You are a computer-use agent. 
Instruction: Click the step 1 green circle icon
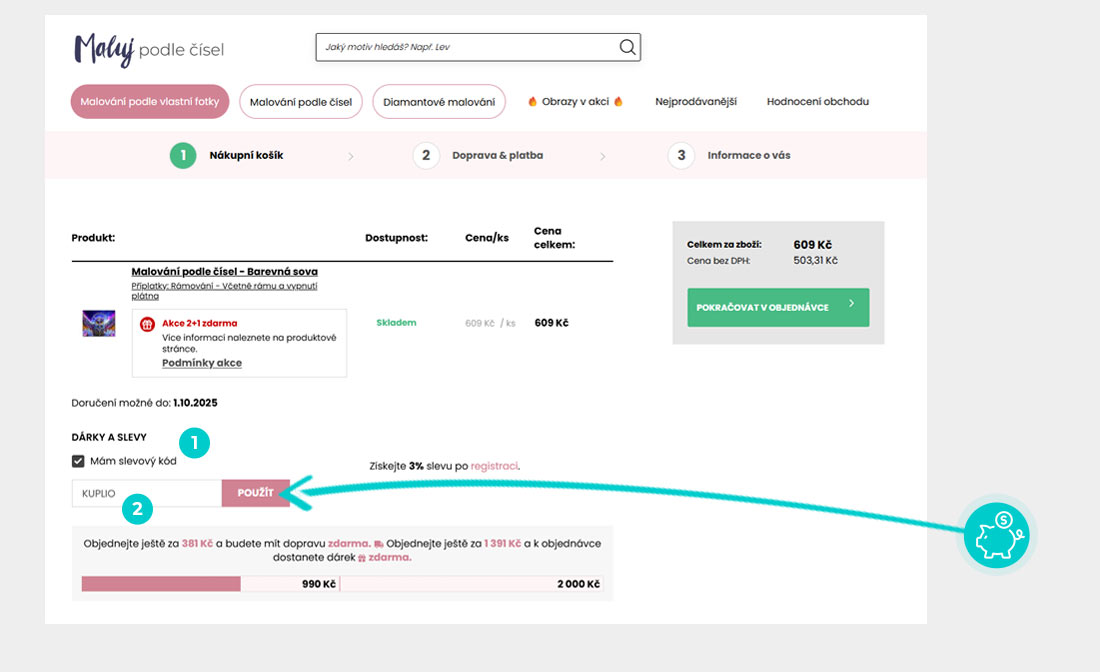coord(183,156)
